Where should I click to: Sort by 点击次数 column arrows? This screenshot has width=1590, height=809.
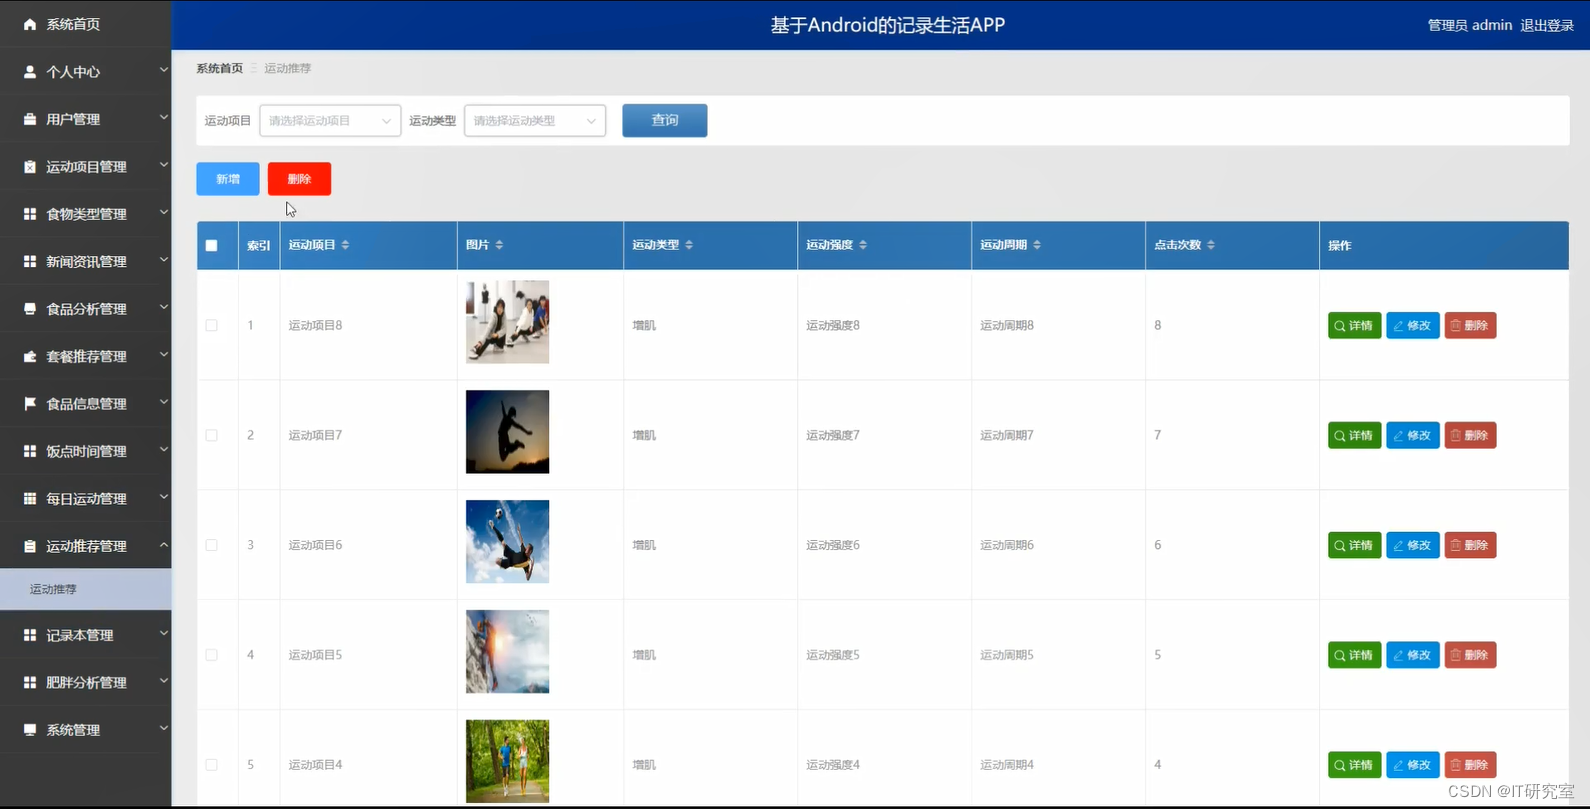(1211, 245)
